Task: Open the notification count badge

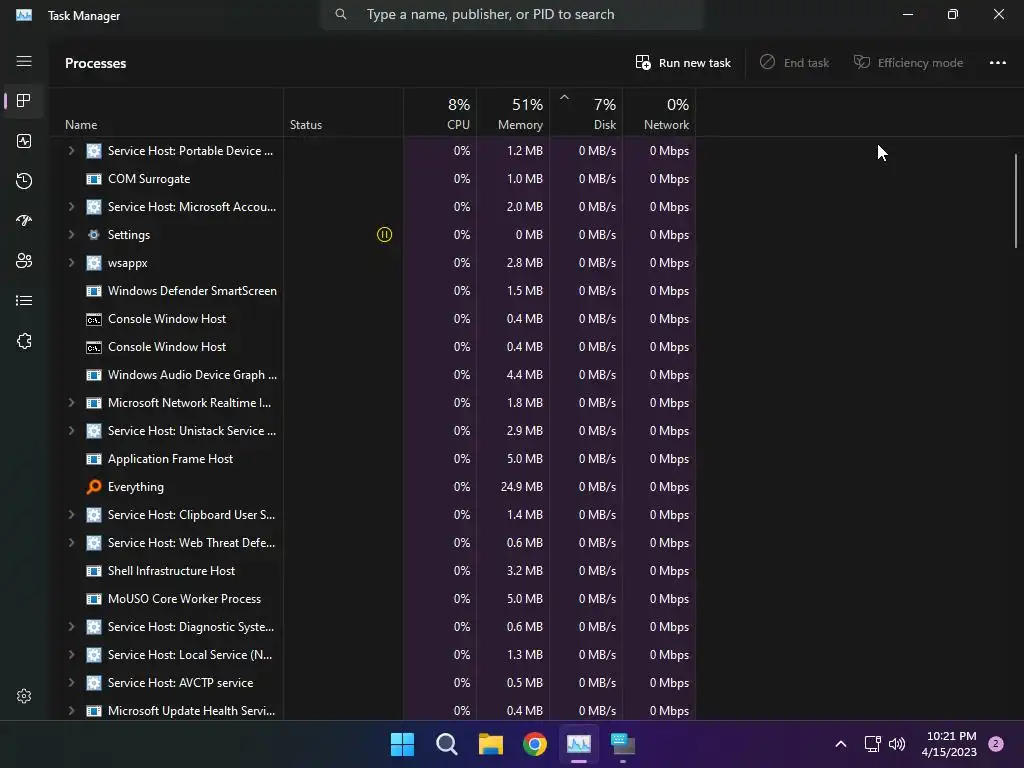Action: click(996, 744)
